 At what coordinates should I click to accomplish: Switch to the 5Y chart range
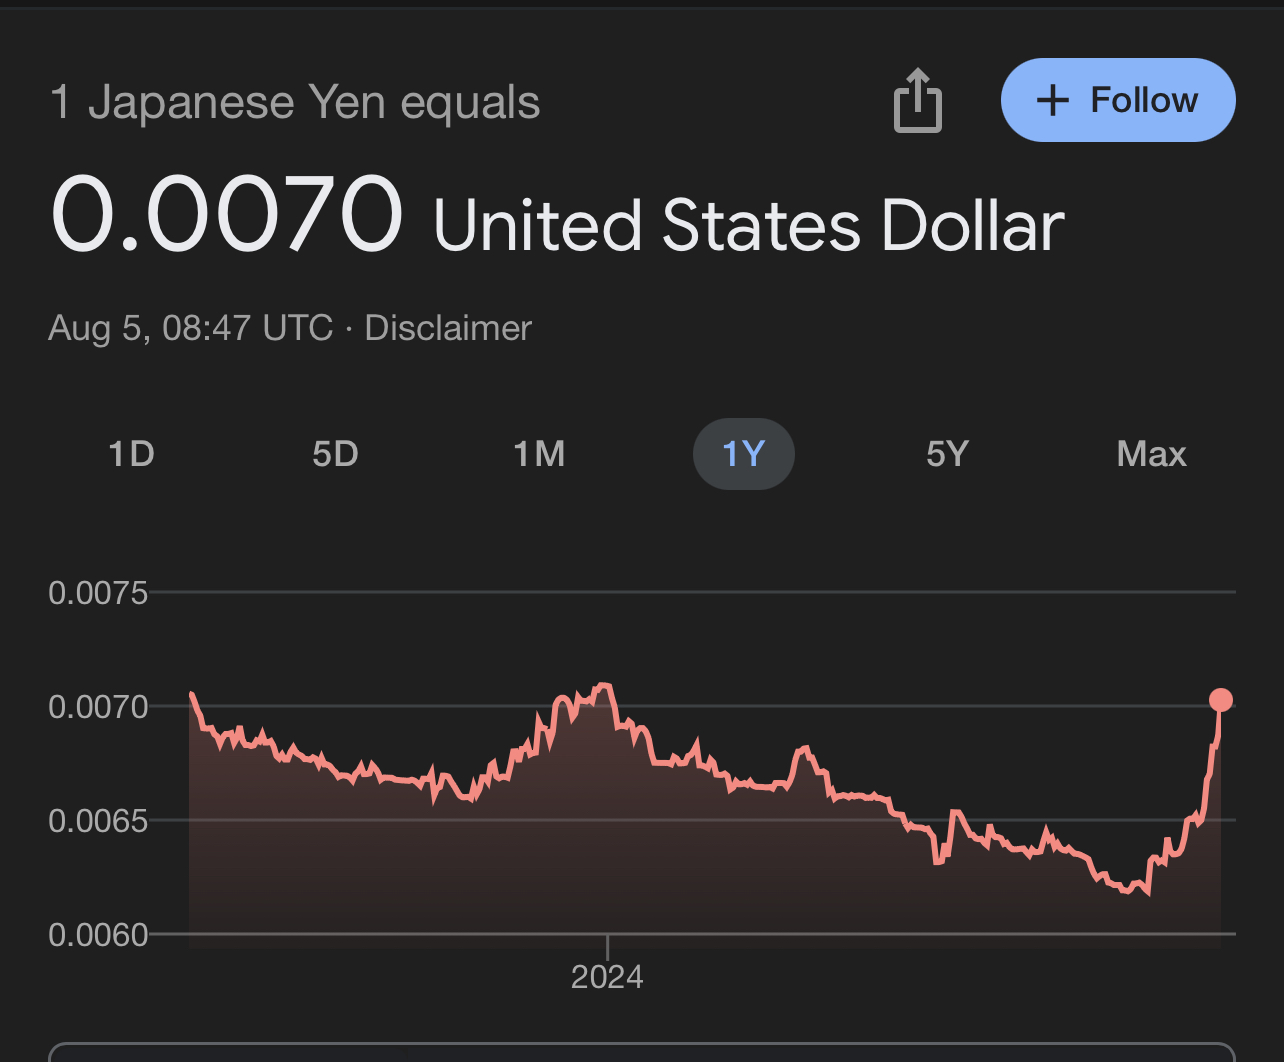click(947, 454)
